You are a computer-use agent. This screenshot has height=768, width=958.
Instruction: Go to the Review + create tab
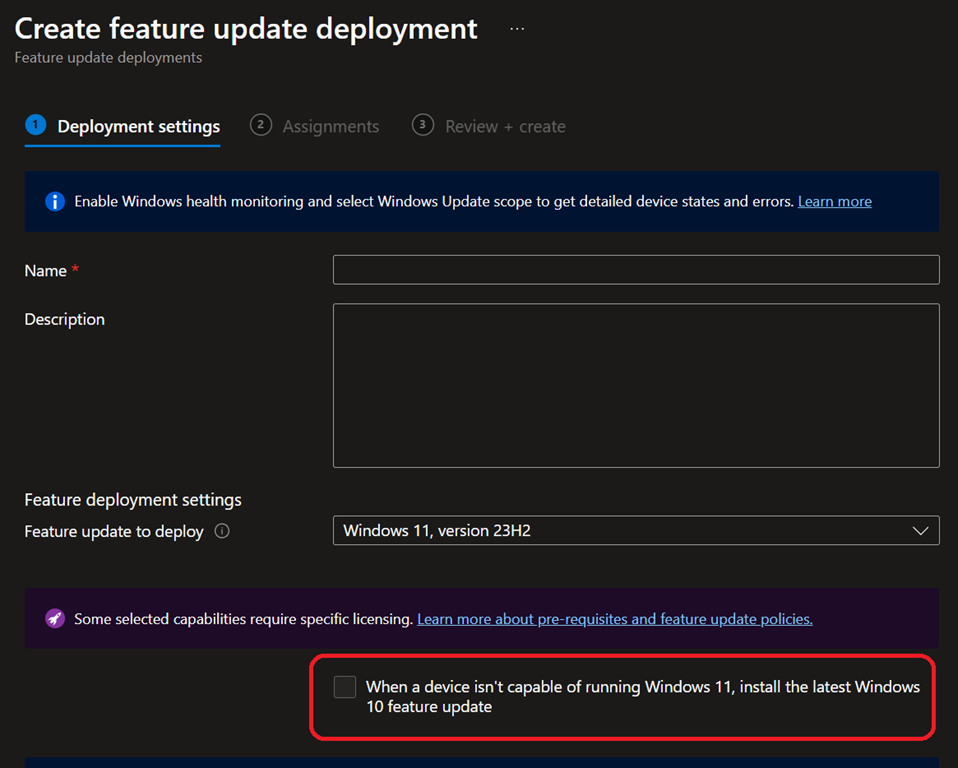click(x=505, y=127)
